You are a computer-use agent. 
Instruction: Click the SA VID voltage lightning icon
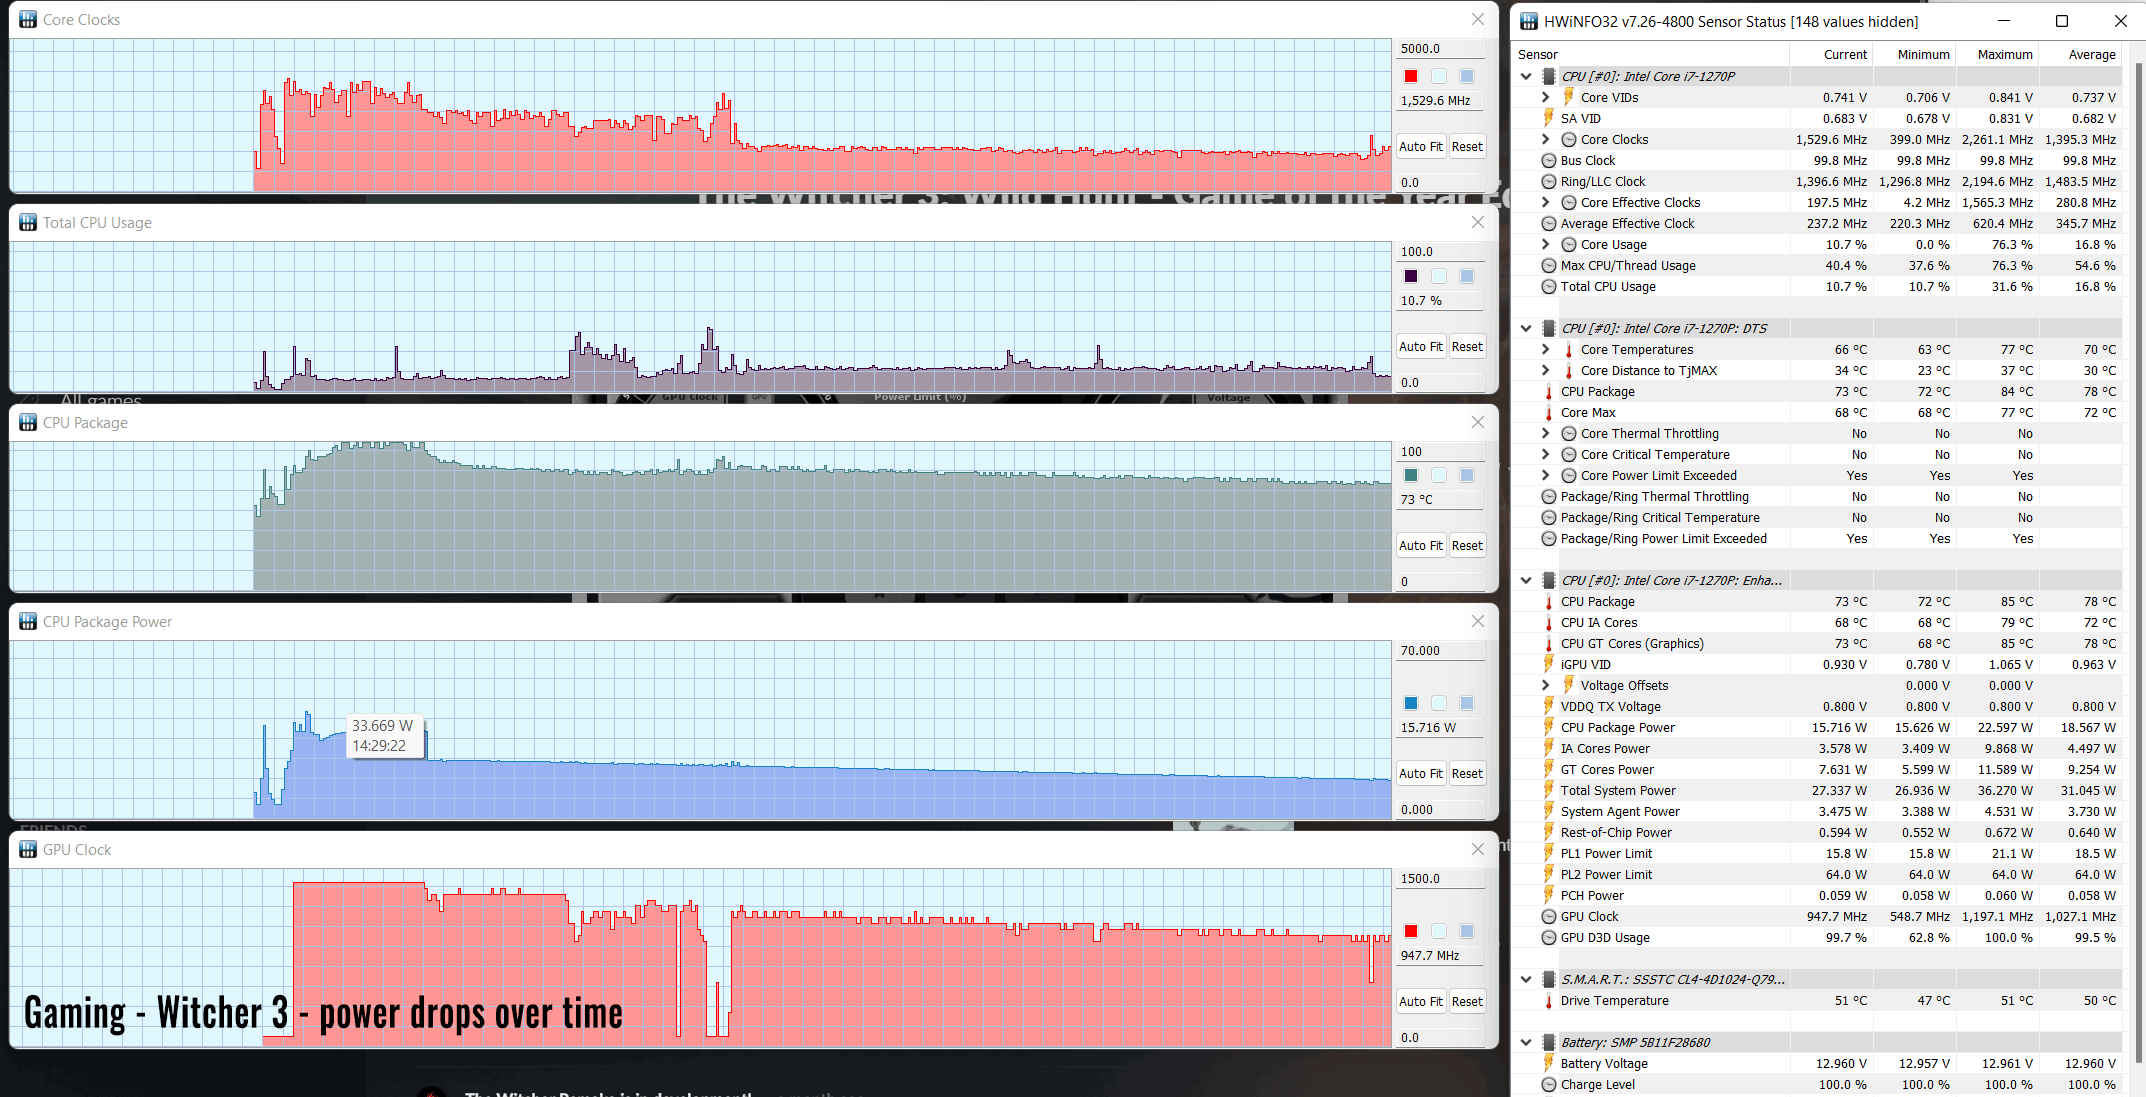click(1549, 118)
